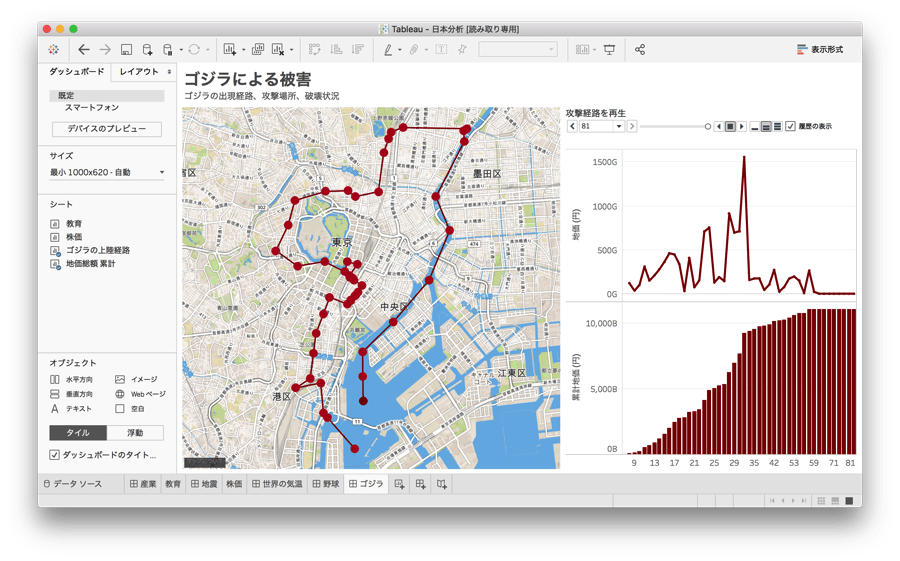
Task: Click the new dashboard tab icon
Action: click(x=421, y=484)
